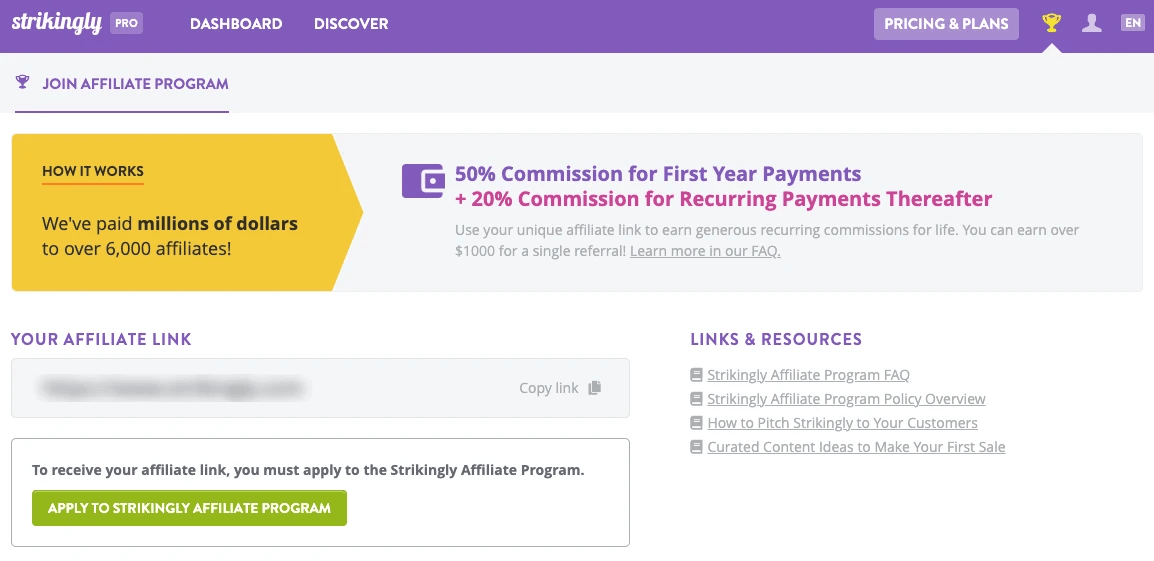Click the Pricing & Plans button
1154x561 pixels.
pos(946,24)
